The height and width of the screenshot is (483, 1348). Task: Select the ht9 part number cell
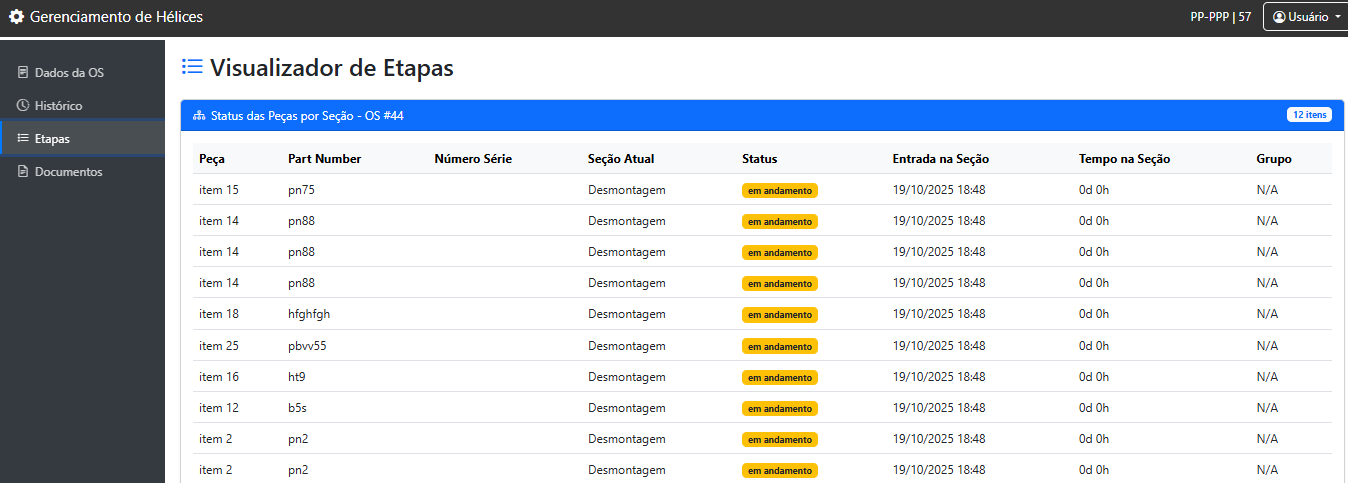[296, 376]
